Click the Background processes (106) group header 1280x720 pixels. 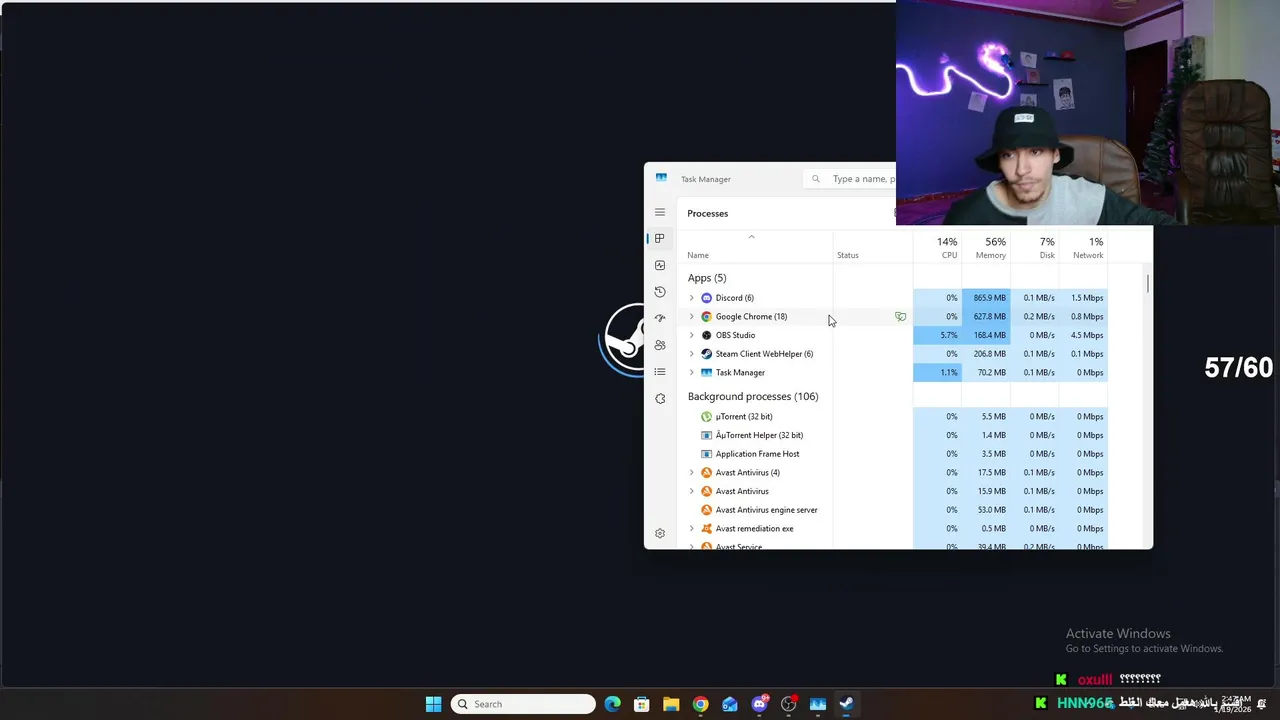click(753, 396)
